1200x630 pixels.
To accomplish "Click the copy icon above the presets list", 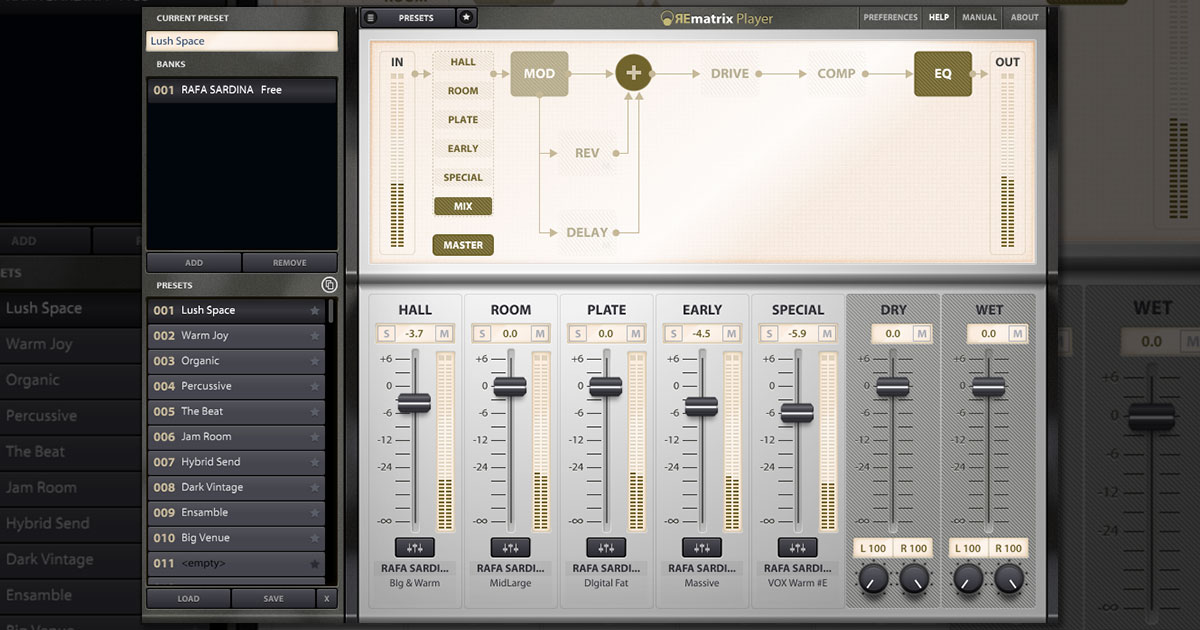I will (329, 285).
